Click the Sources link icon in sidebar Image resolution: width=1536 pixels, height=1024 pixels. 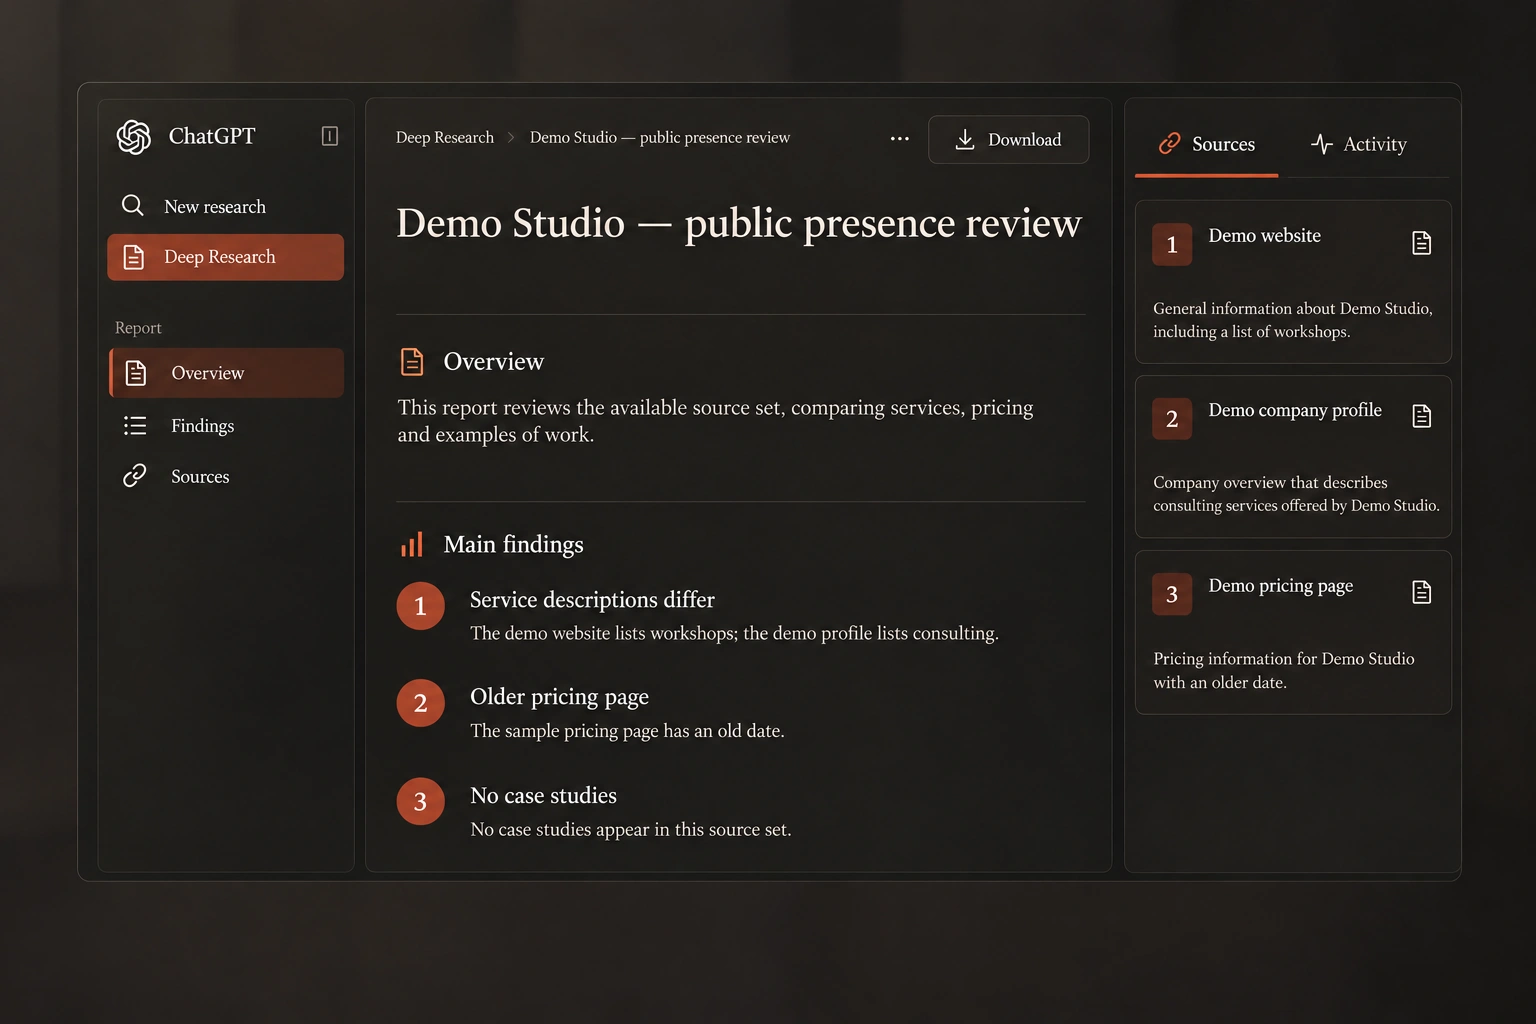tap(135, 476)
